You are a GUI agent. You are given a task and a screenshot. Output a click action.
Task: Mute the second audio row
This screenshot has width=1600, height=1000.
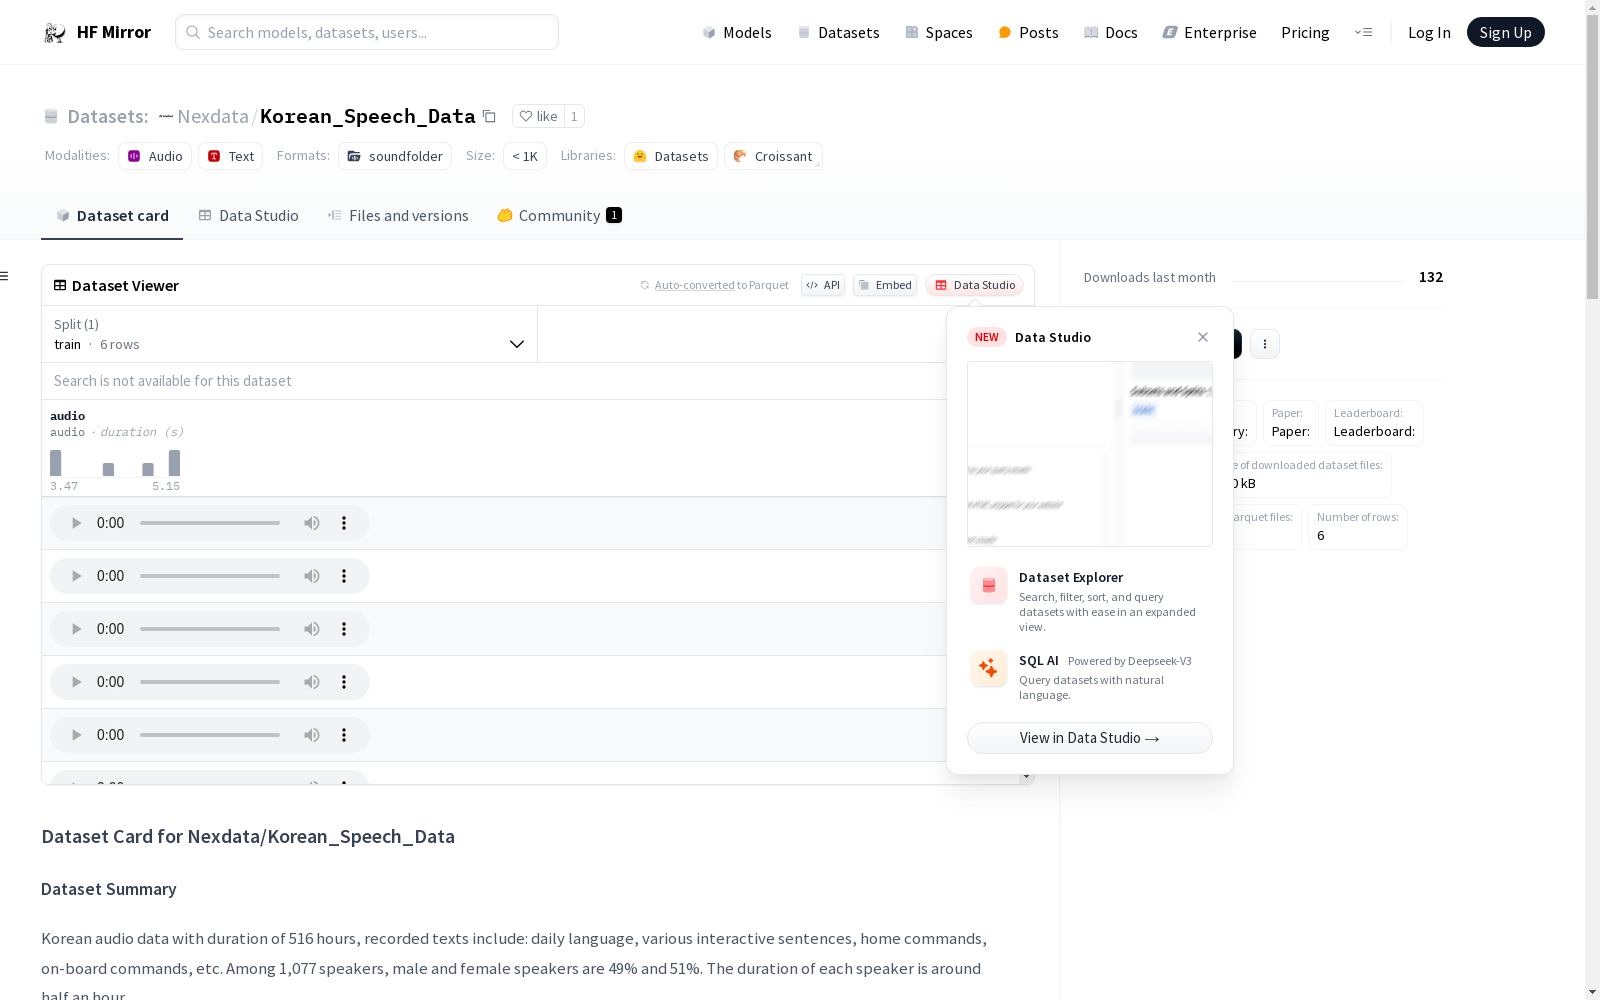312,576
